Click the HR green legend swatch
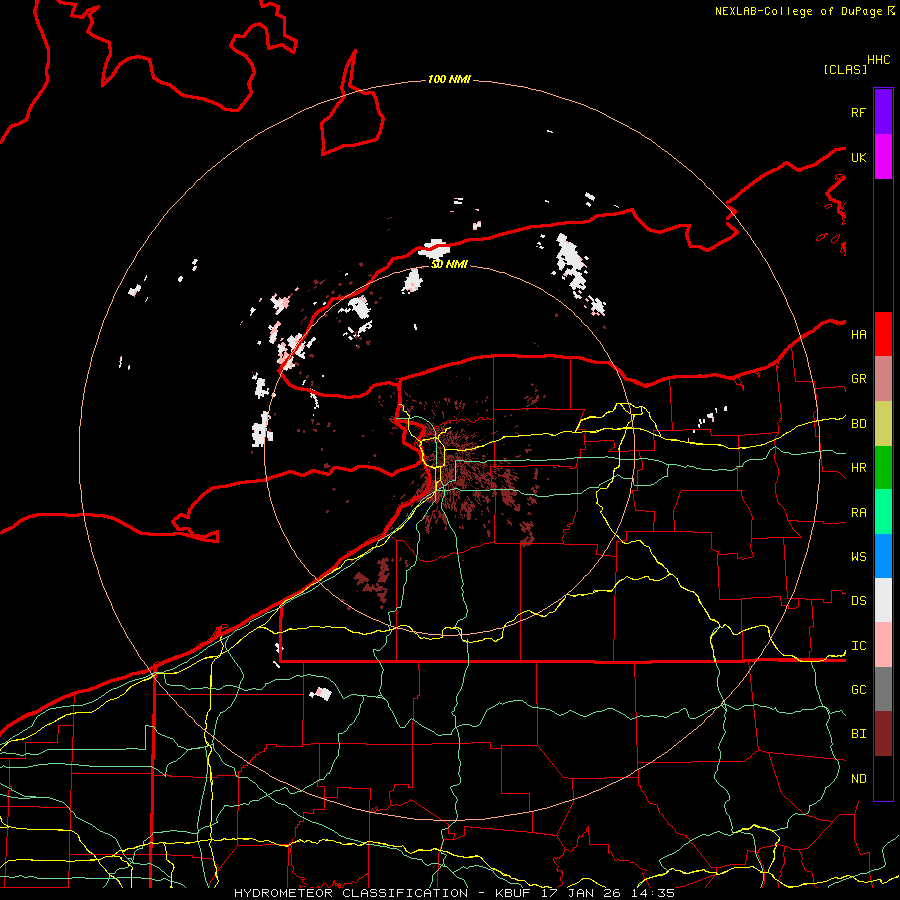The image size is (900, 900). pos(883,468)
